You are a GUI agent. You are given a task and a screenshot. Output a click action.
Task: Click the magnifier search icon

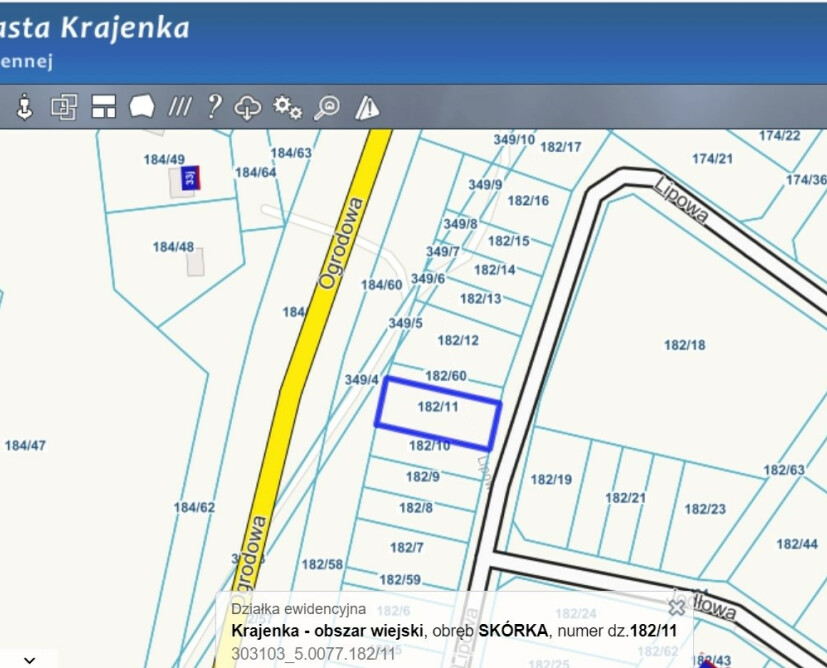coord(327,107)
